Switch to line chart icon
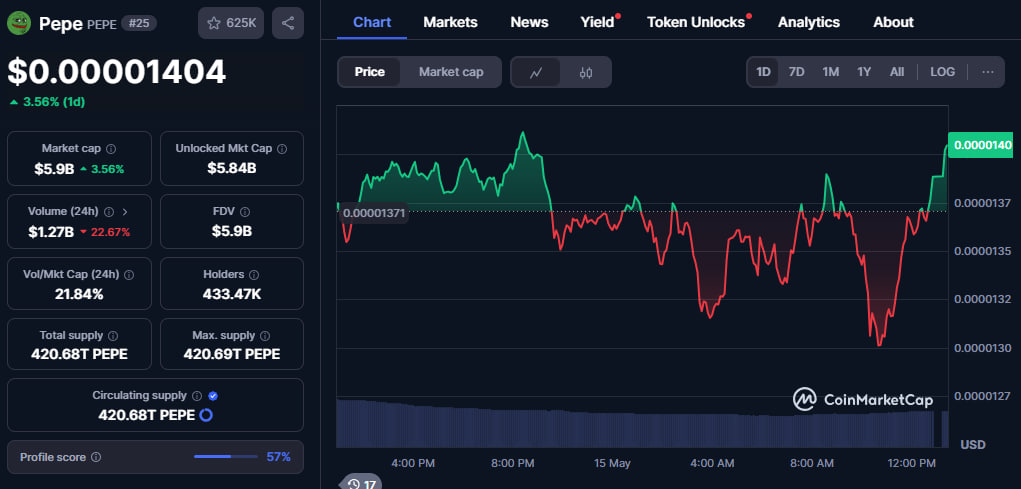Image resolution: width=1021 pixels, height=489 pixels. coord(536,72)
